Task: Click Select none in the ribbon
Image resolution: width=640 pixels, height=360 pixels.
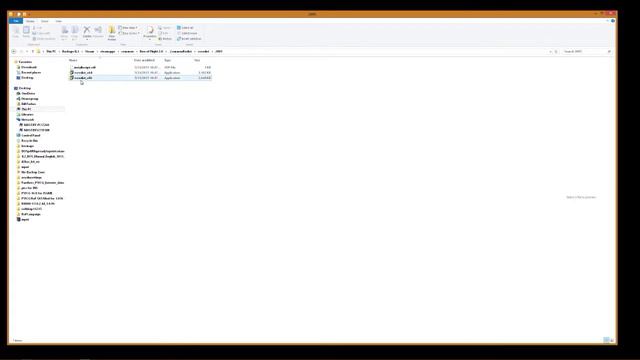Action: tap(187, 33)
